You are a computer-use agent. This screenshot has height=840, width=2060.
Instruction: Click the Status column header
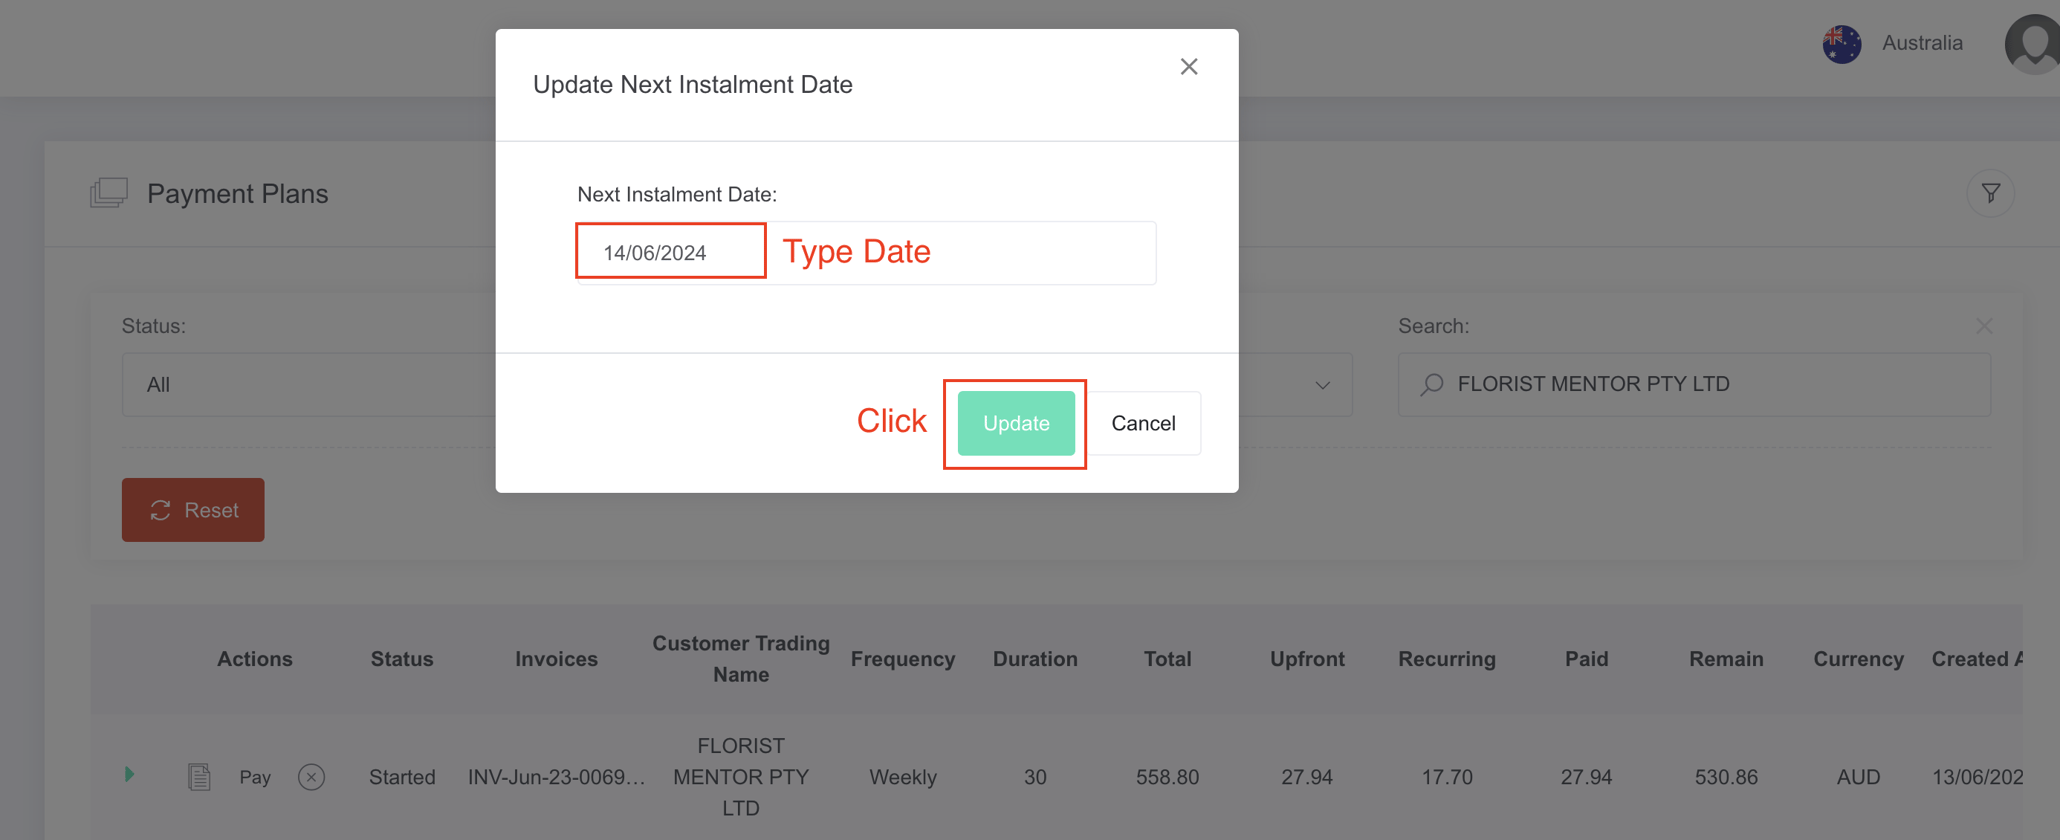tap(402, 659)
